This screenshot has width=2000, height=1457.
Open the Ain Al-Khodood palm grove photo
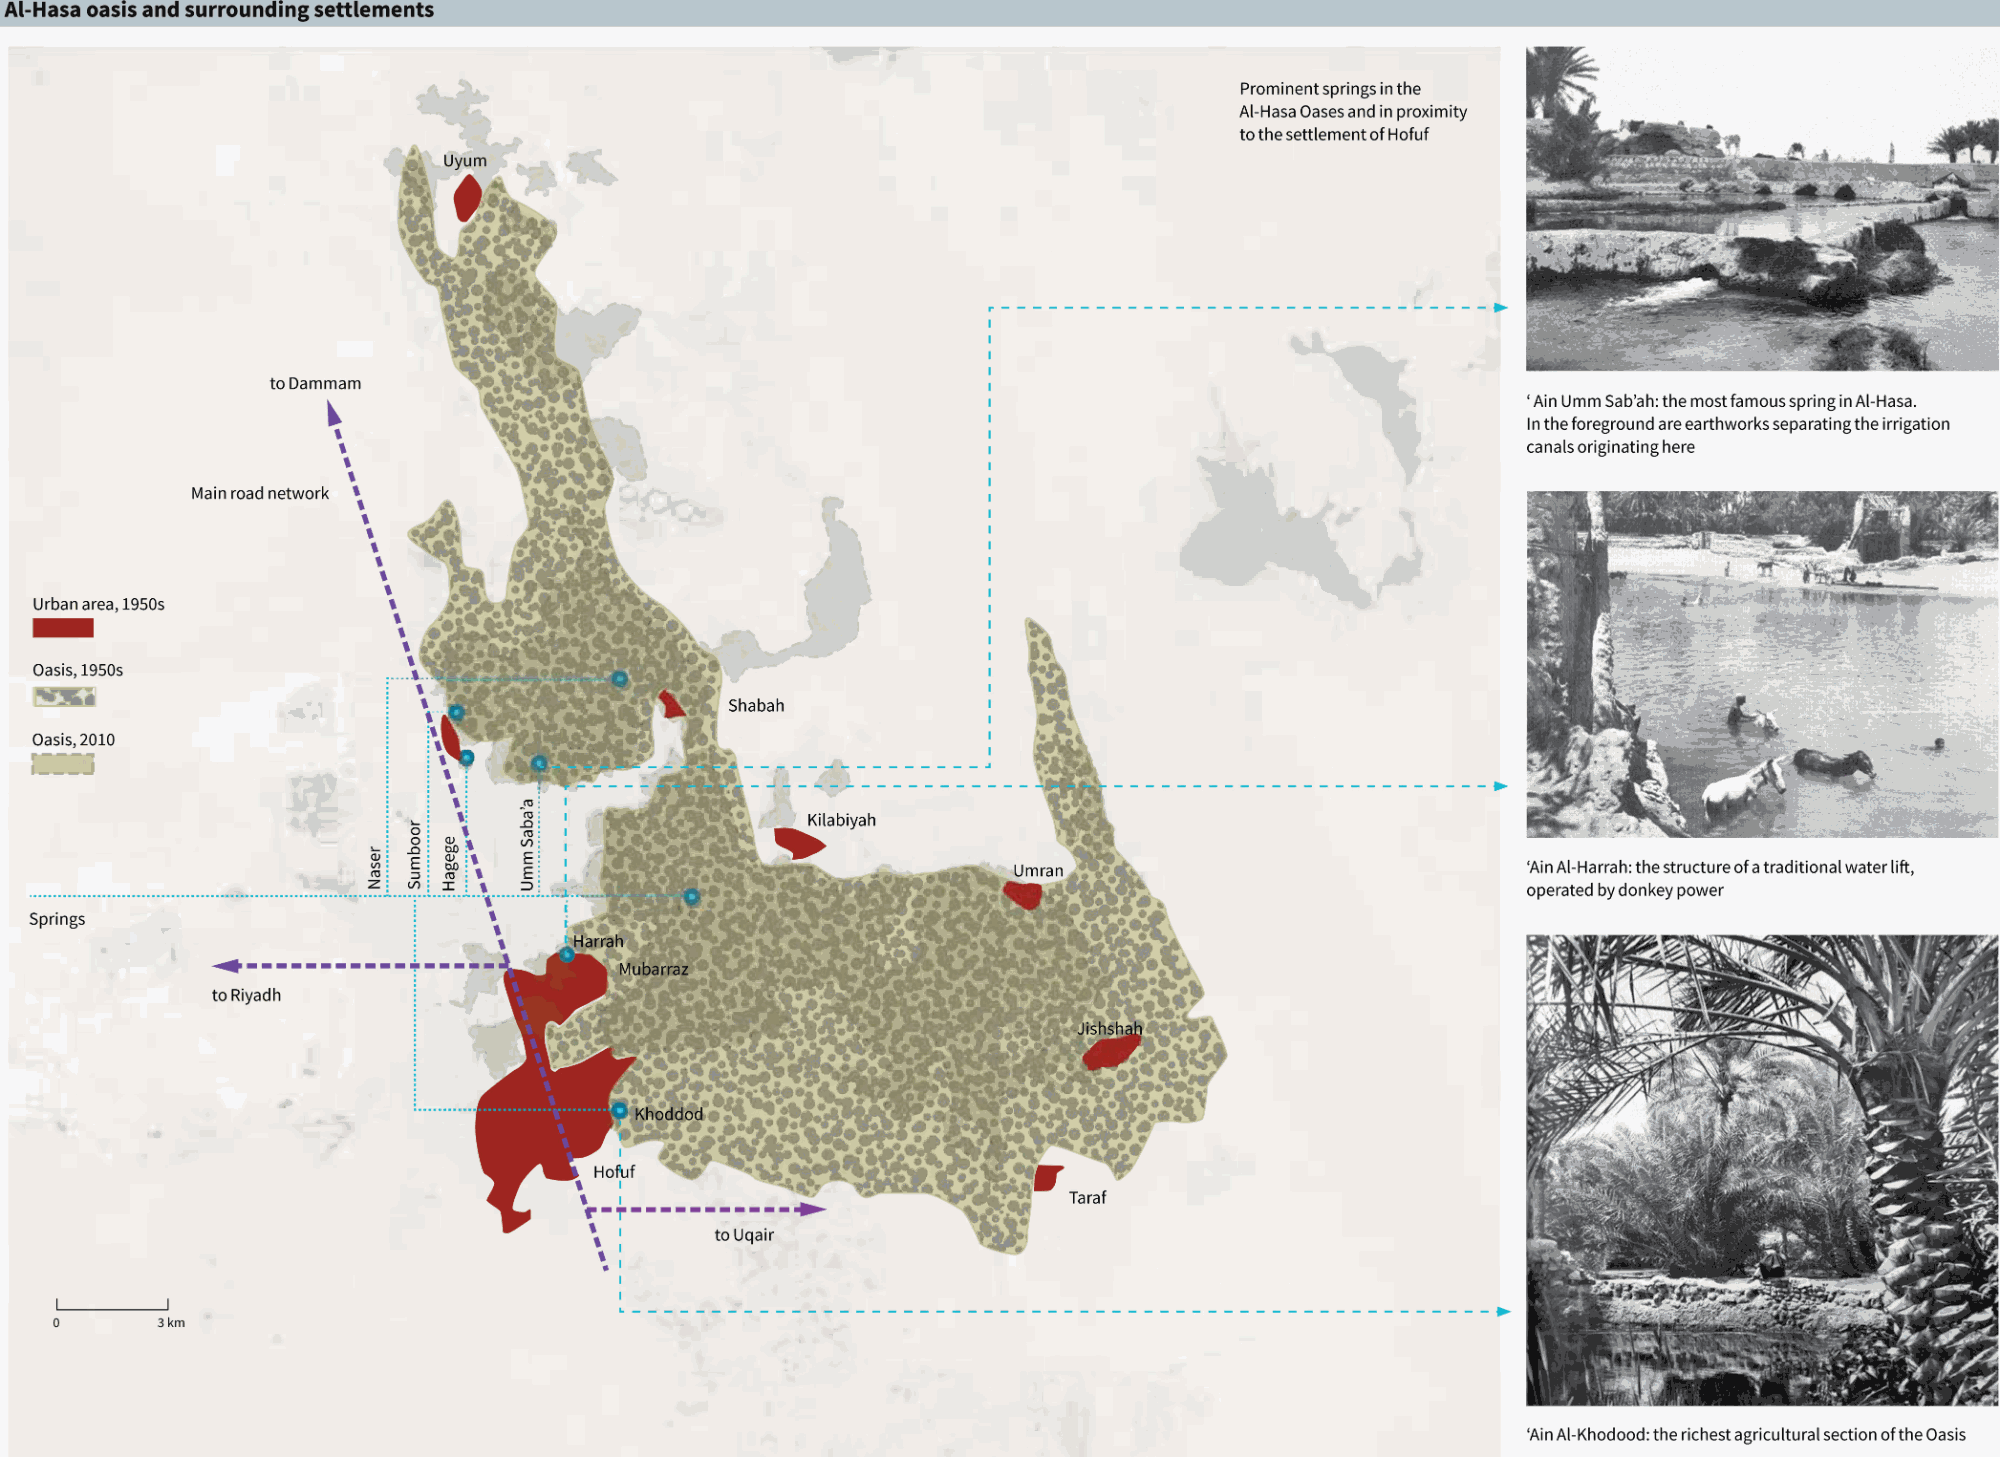1762,1170
